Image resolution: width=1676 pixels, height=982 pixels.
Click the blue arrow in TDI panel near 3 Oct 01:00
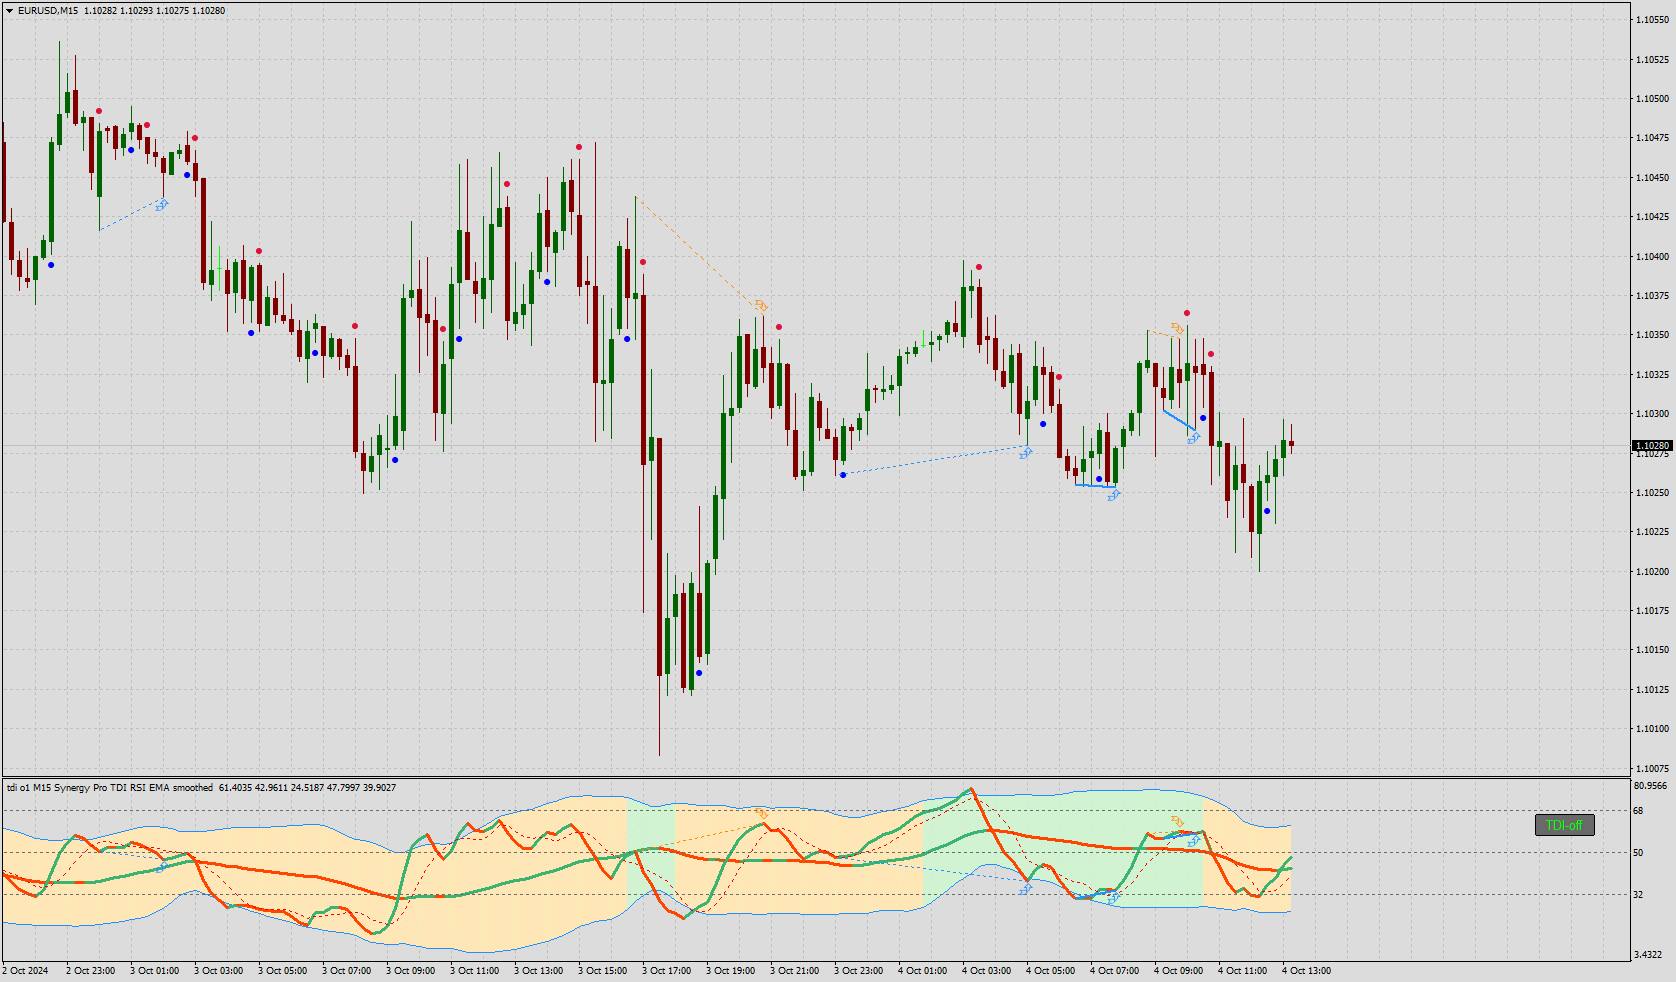(x=160, y=868)
